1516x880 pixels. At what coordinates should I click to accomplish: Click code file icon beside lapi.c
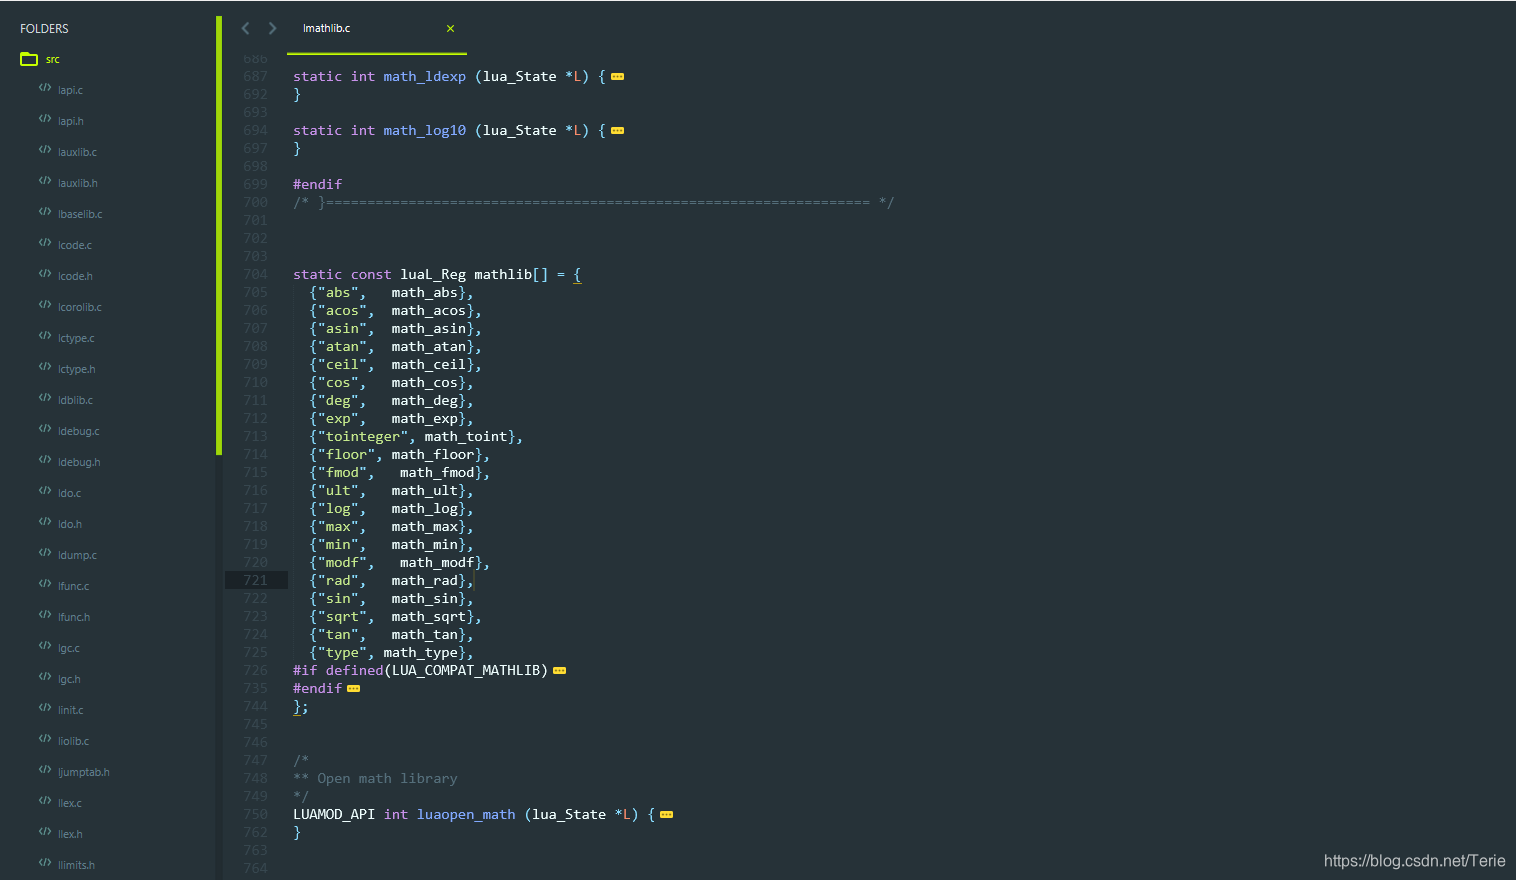pyautogui.click(x=45, y=88)
